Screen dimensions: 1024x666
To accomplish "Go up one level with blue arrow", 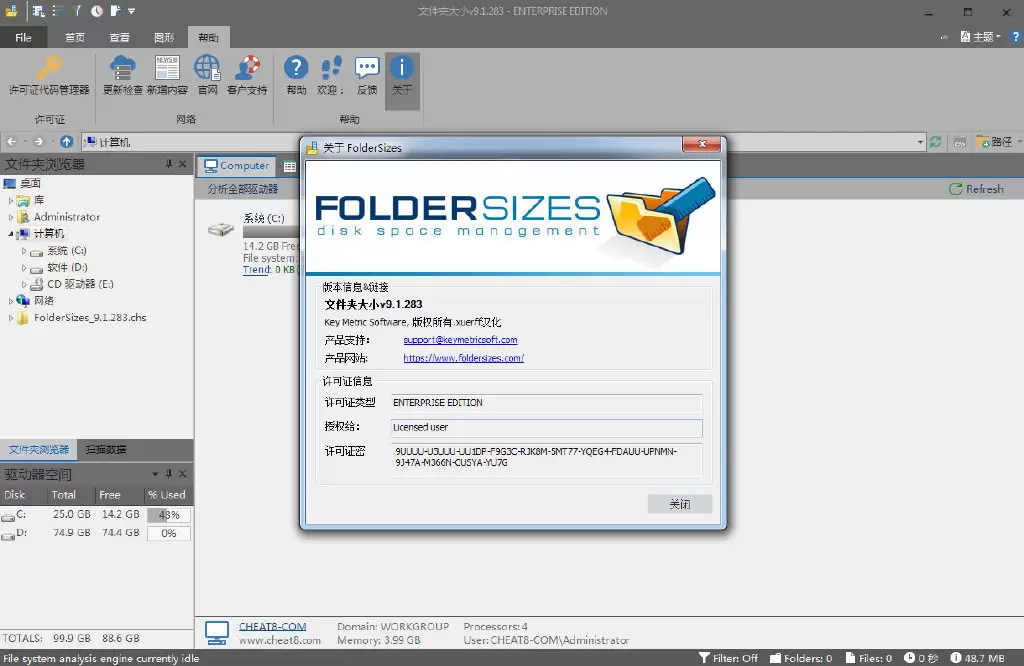I will click(x=67, y=142).
